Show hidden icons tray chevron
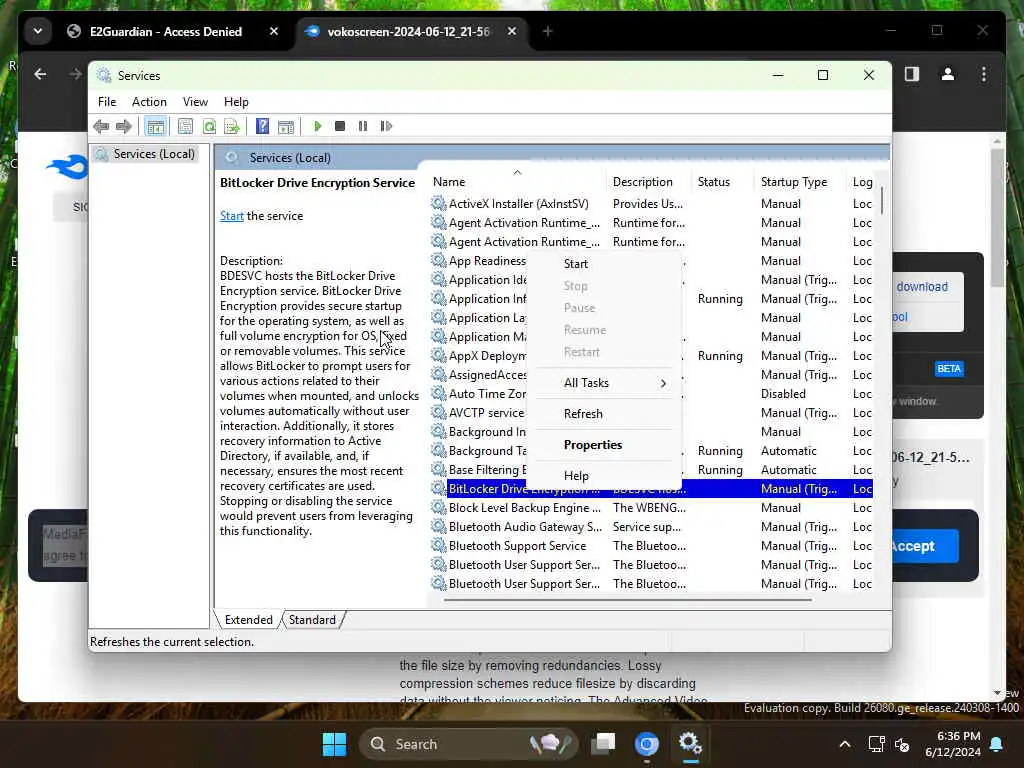The height and width of the screenshot is (768, 1024). pyautogui.click(x=844, y=744)
